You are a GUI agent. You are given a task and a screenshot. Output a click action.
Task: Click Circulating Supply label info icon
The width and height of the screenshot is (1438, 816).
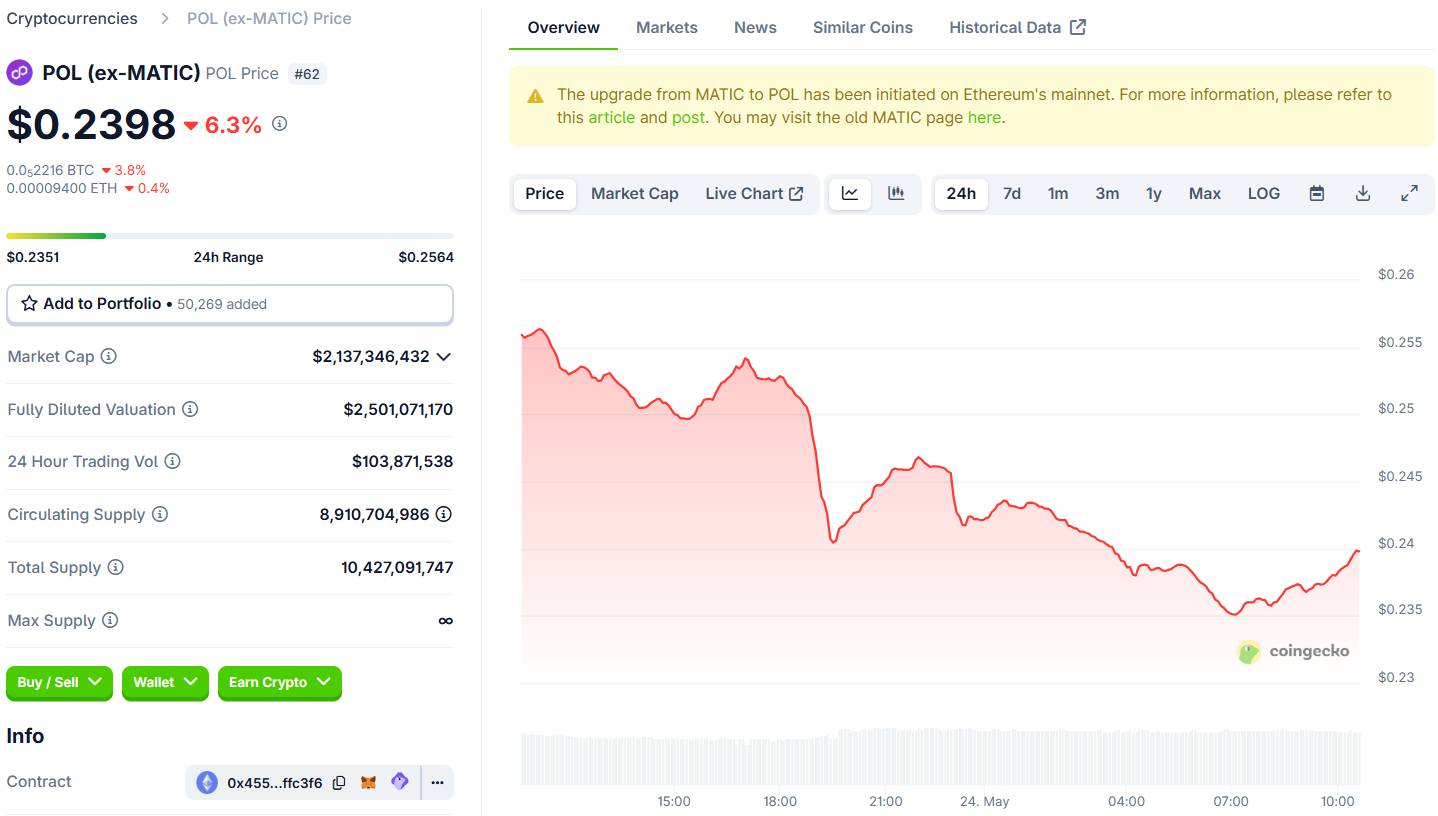pyautogui.click(x=160, y=514)
